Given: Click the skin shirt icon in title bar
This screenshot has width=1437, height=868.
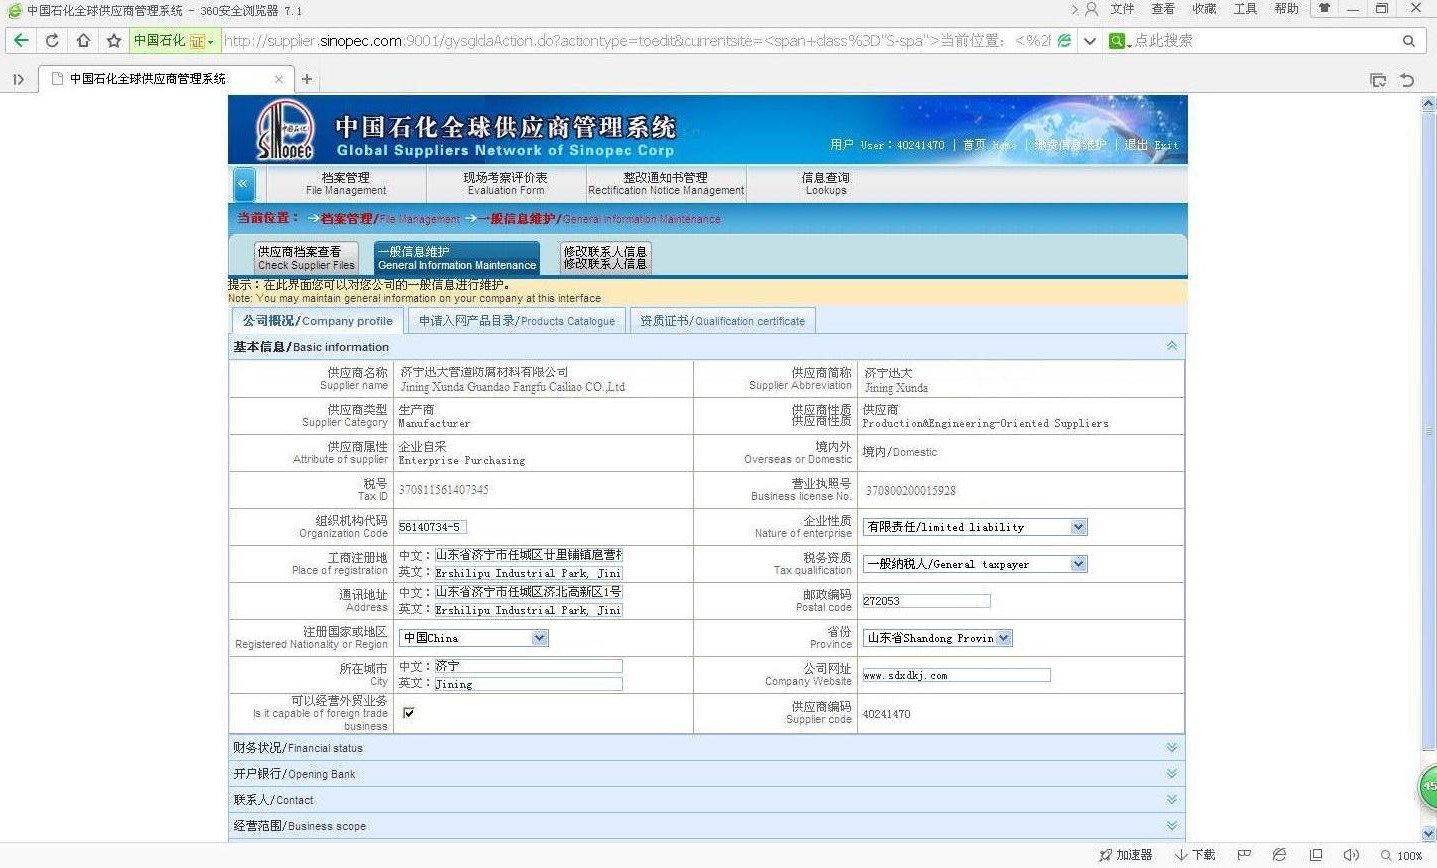Looking at the screenshot, I should coord(1324,8).
